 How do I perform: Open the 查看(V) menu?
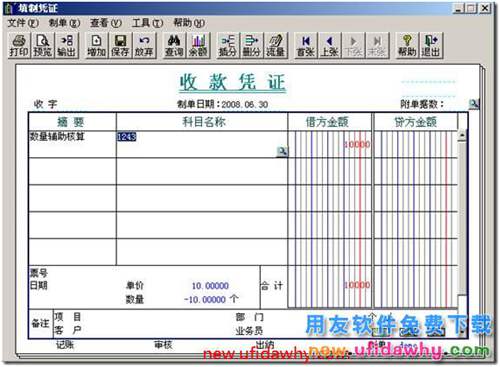point(106,23)
